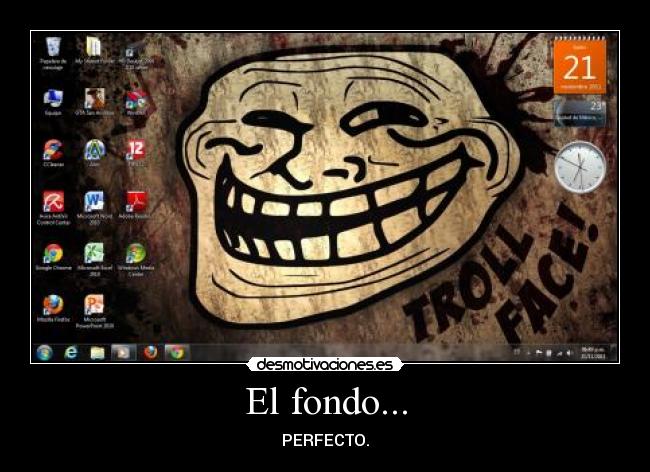Open Internet Explorer from the taskbar
This screenshot has width=650, height=472.
click(x=71, y=353)
